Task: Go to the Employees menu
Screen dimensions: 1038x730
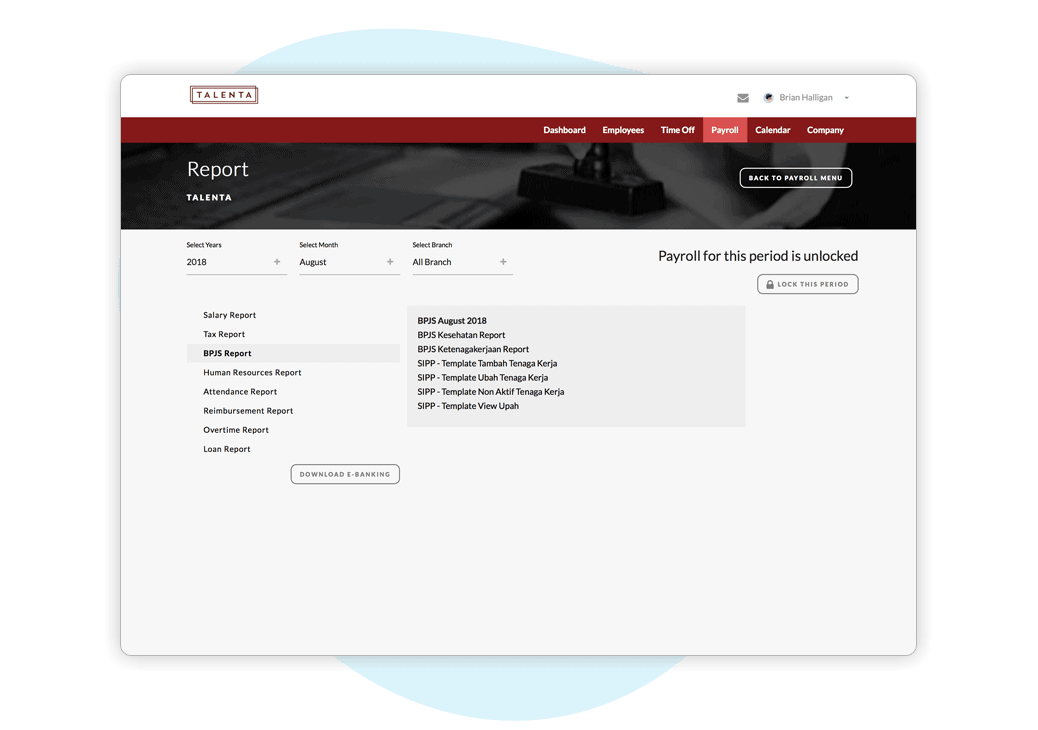Action: click(x=623, y=130)
